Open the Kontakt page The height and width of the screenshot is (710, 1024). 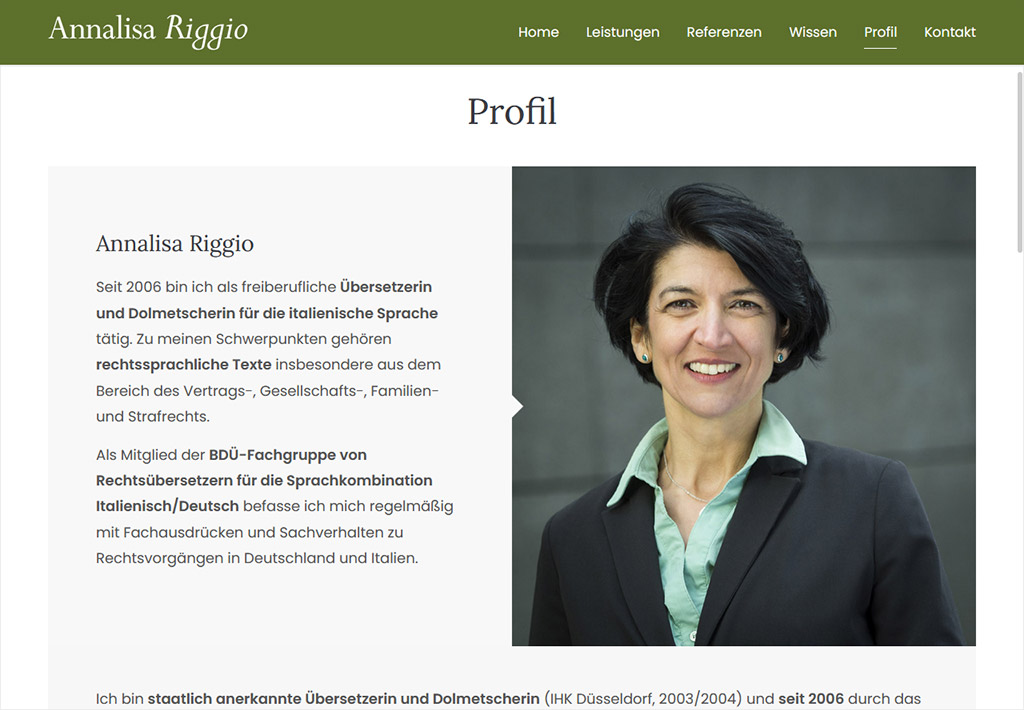tap(950, 32)
